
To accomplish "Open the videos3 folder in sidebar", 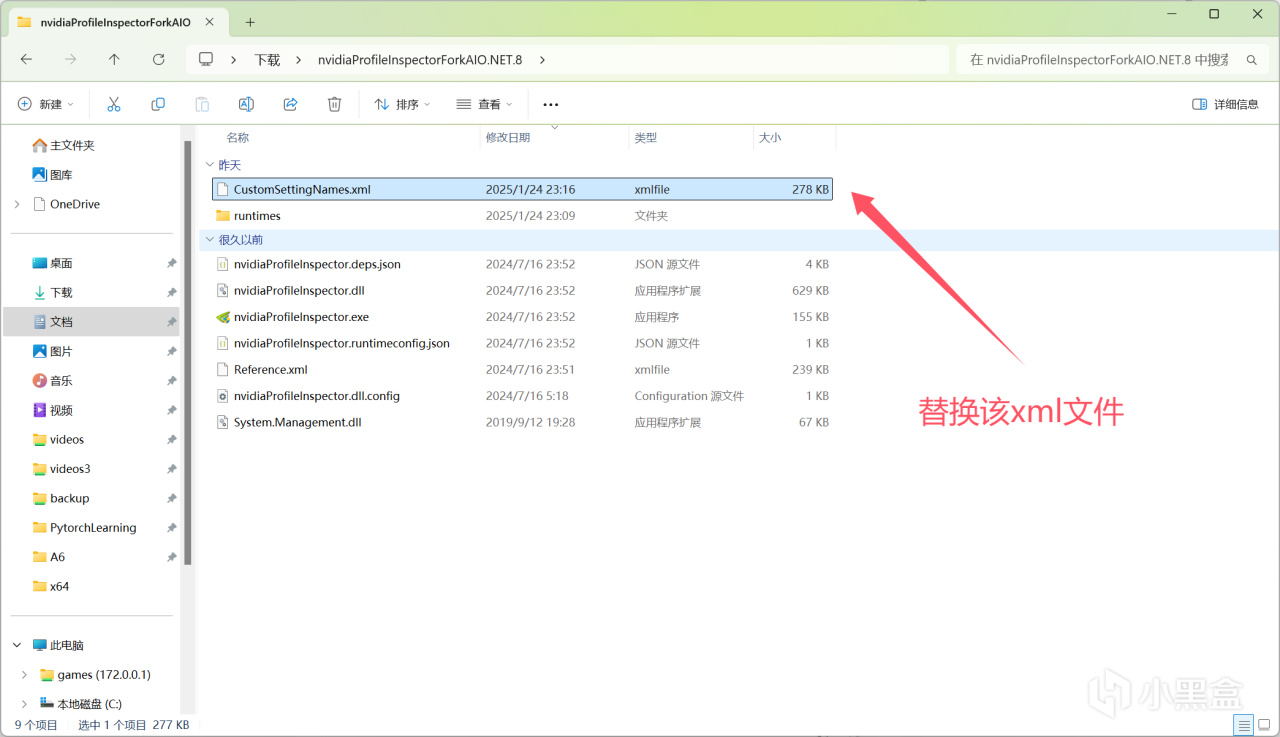I will click(x=70, y=469).
